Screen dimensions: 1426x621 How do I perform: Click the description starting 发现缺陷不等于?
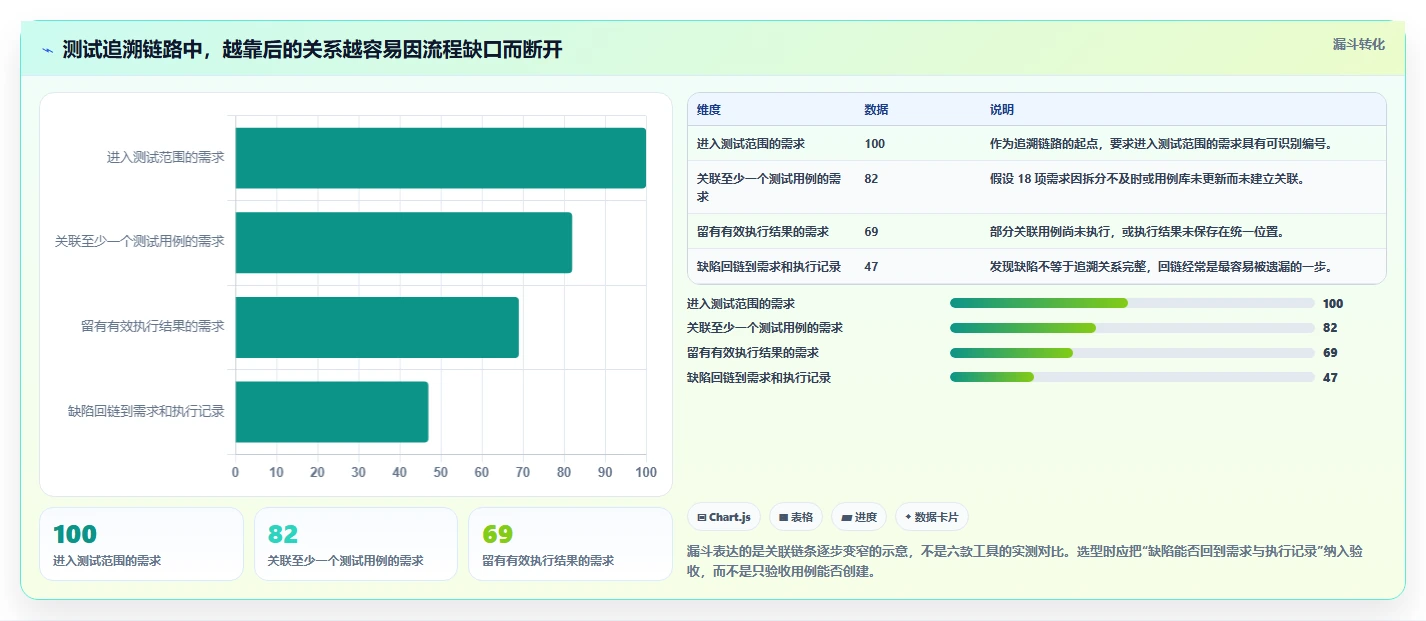click(1161, 267)
